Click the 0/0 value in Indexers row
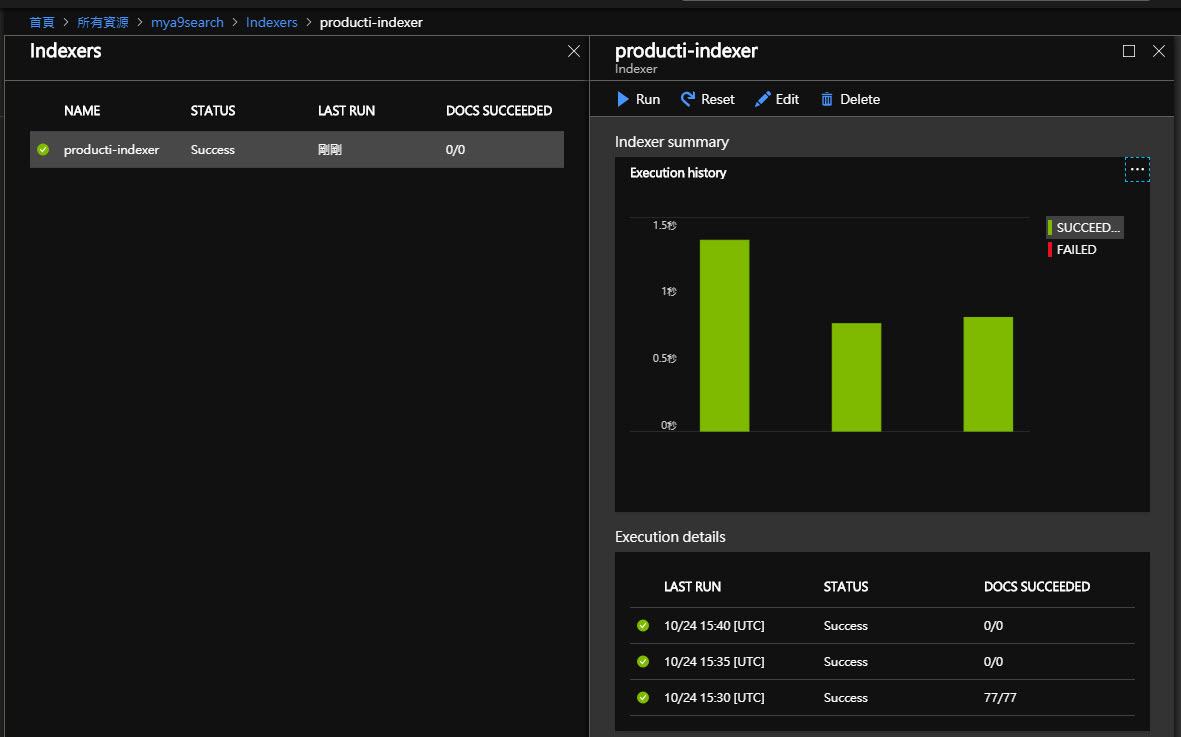Image resolution: width=1181 pixels, height=737 pixels. [455, 150]
